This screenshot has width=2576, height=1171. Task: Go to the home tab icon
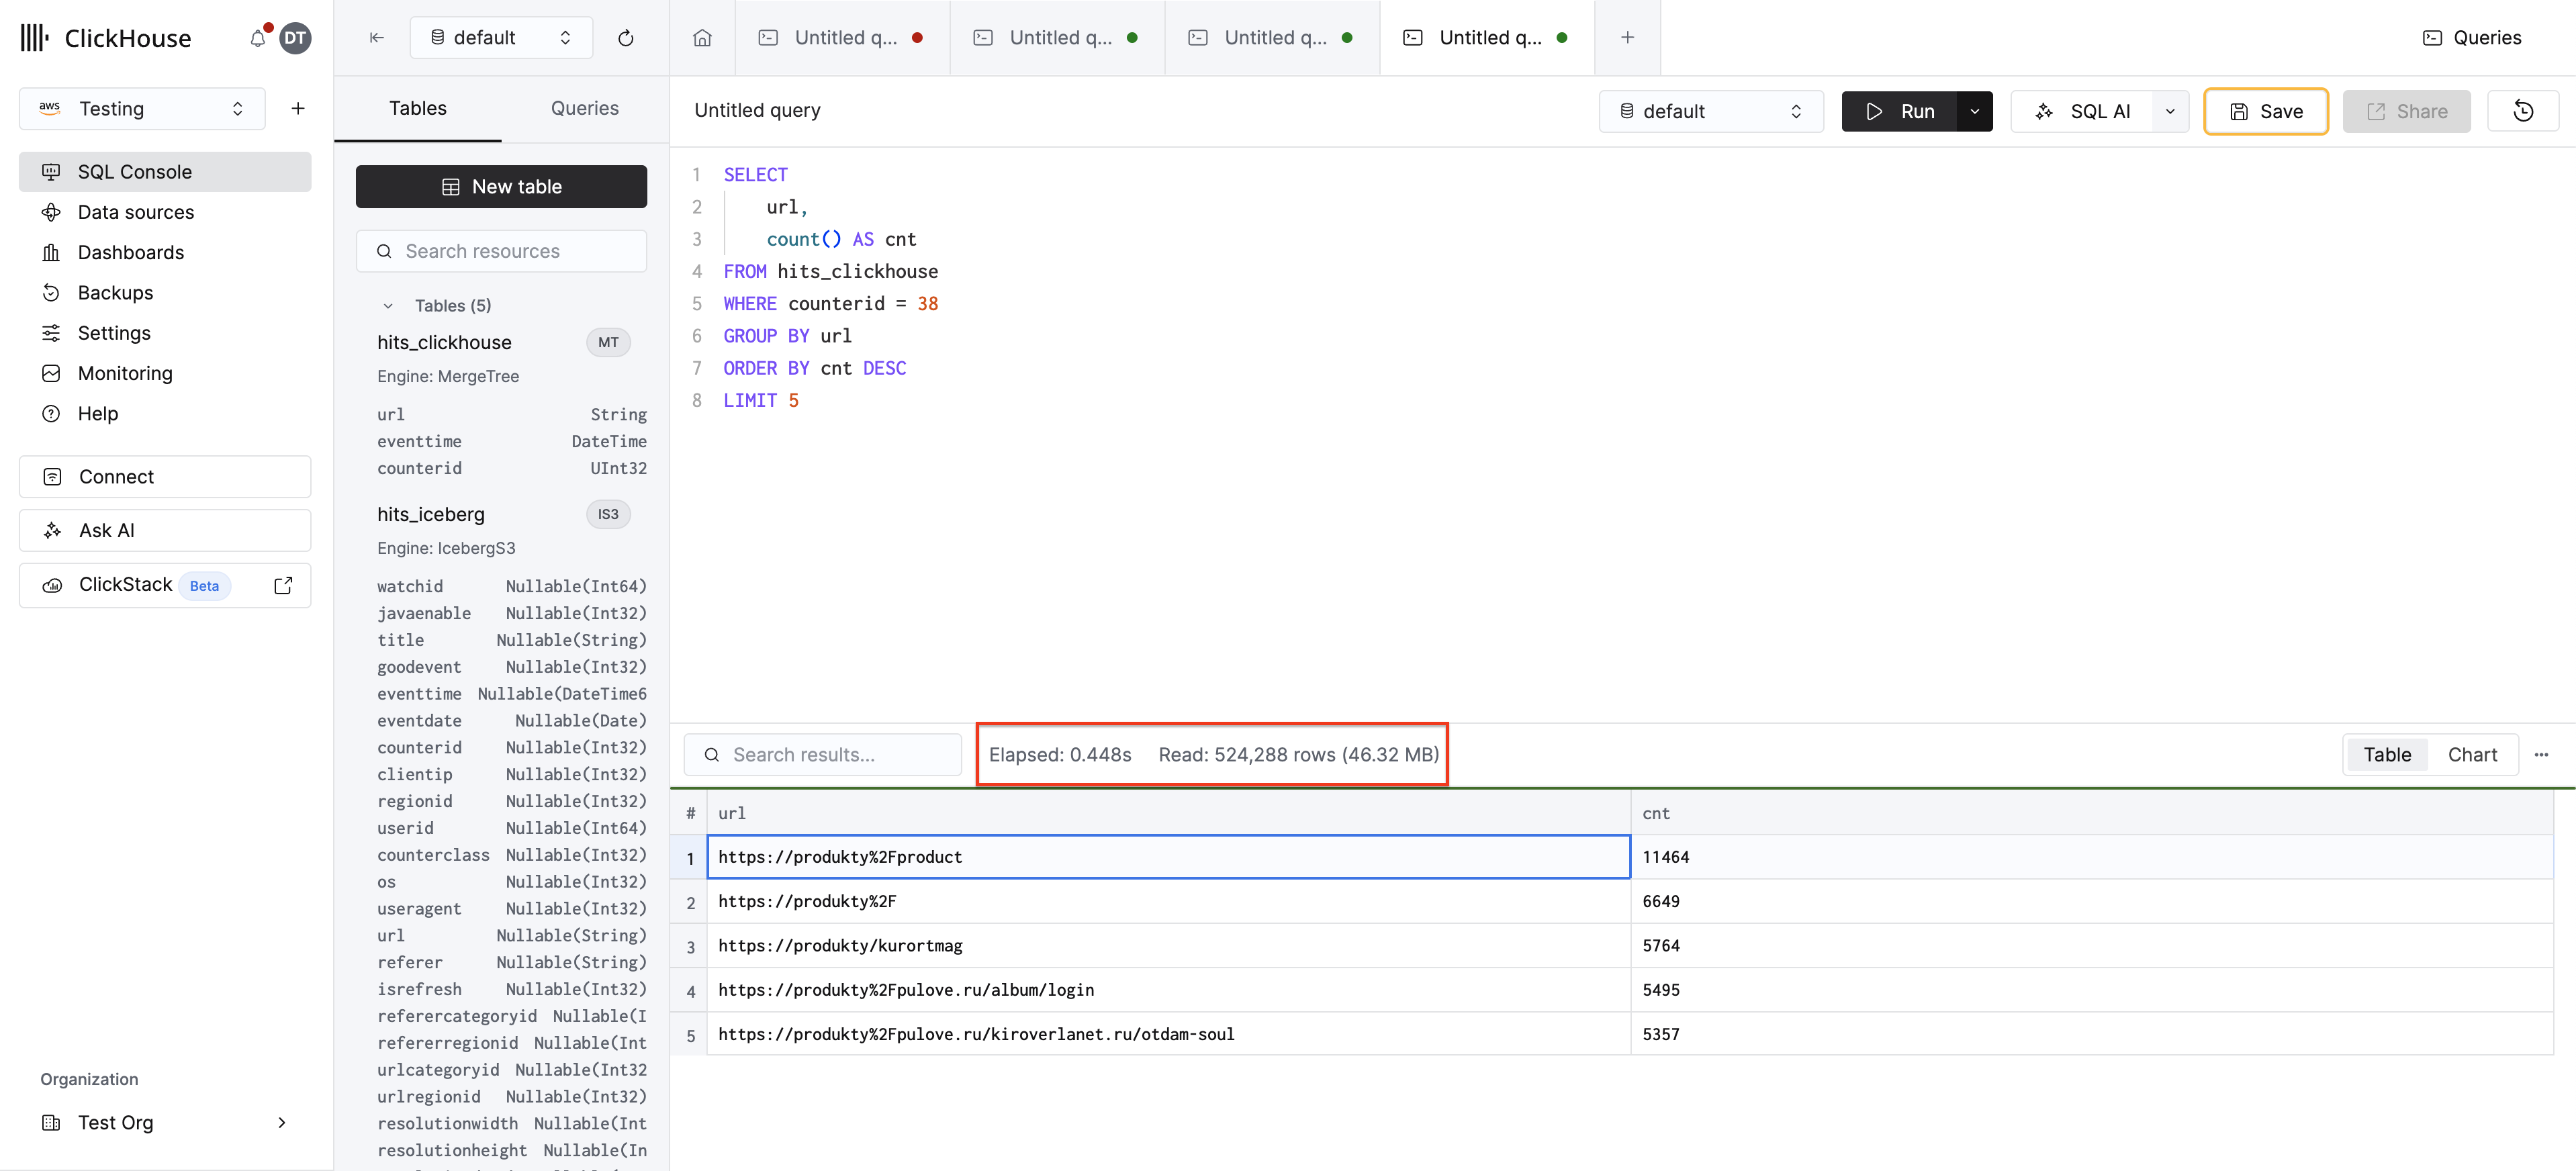tap(702, 38)
